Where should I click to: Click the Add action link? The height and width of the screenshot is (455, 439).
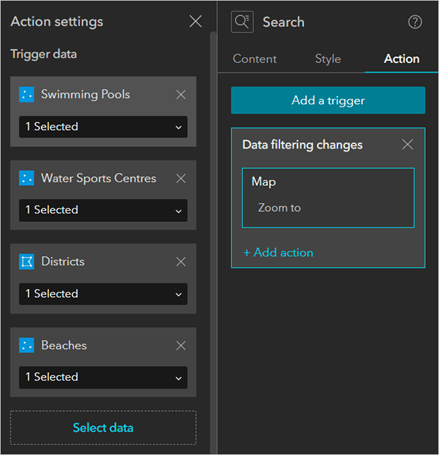278,253
